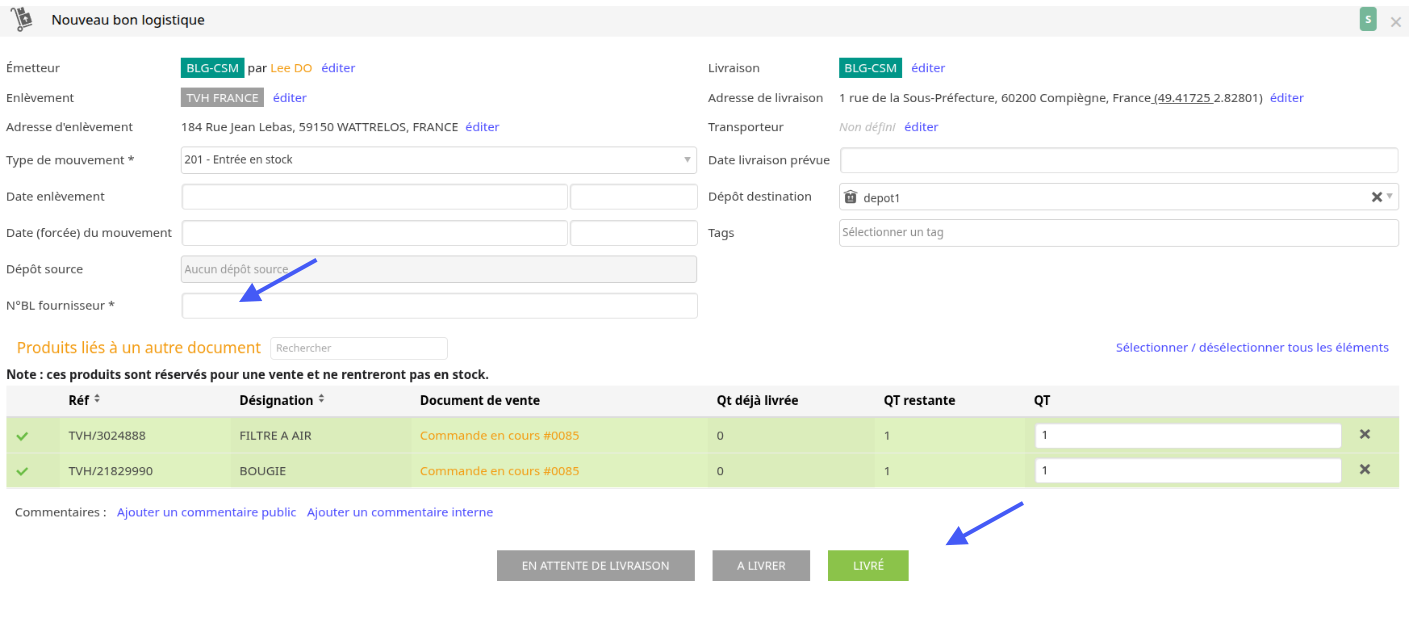Click the Document de vente column header
The width and height of the screenshot is (1409, 624).
pyautogui.click(x=480, y=400)
